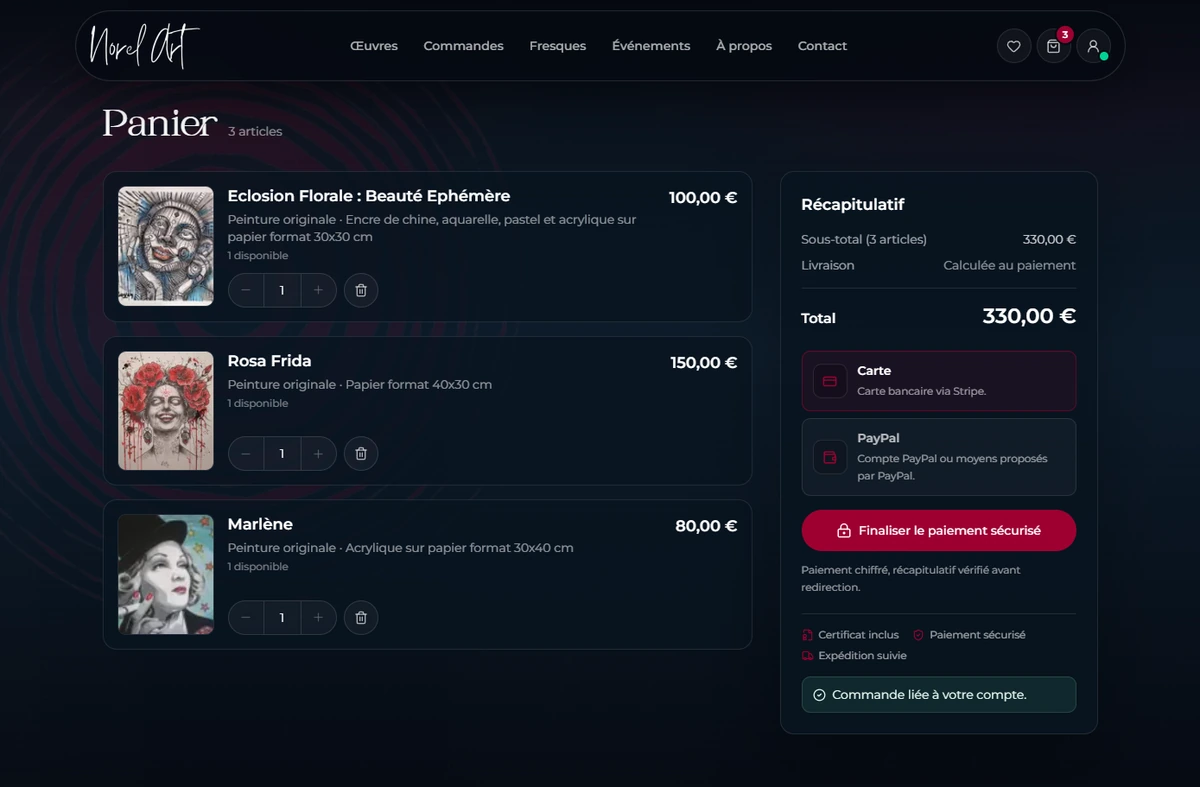The width and height of the screenshot is (1200, 787).
Task: Click the Total 330,00 € amount
Action: pyautogui.click(x=1029, y=316)
